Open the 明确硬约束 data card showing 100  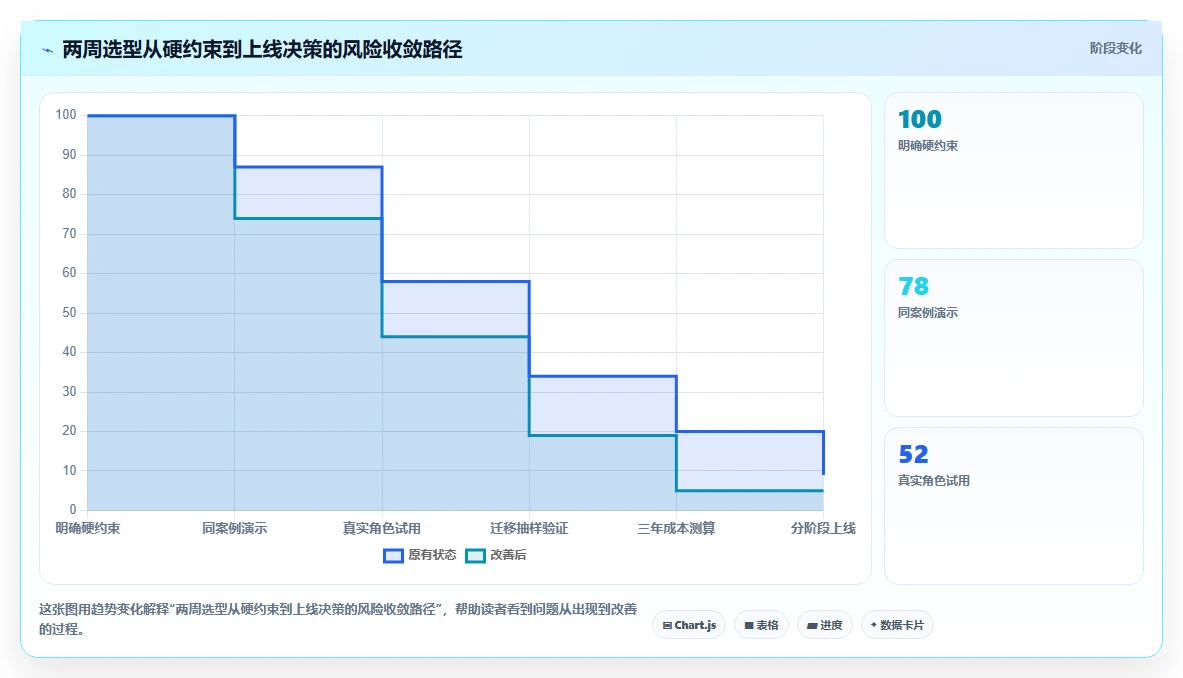1013,170
